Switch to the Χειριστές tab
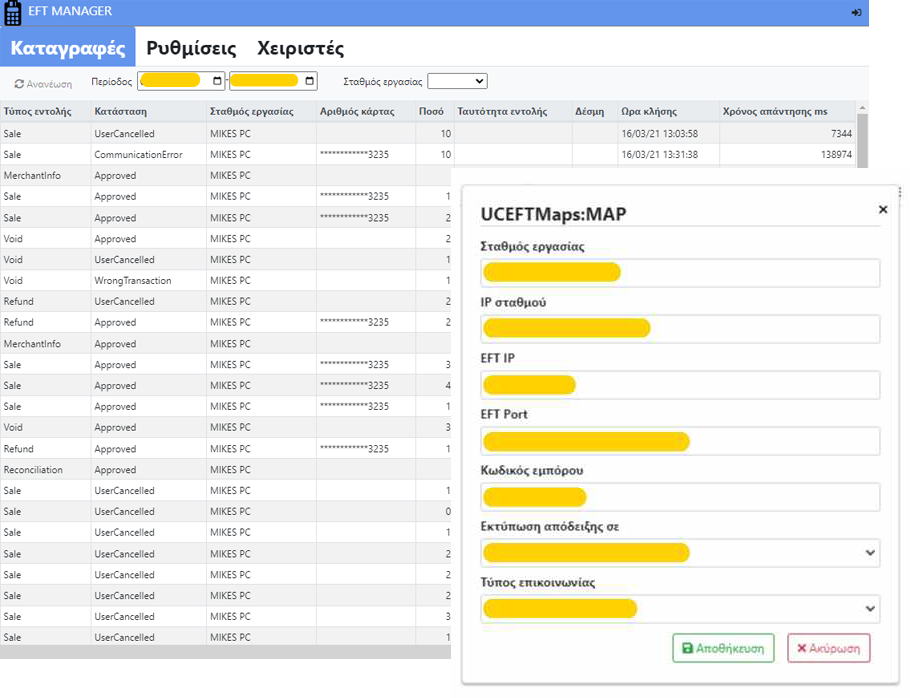The height and width of the screenshot is (698, 910). [x=300, y=48]
